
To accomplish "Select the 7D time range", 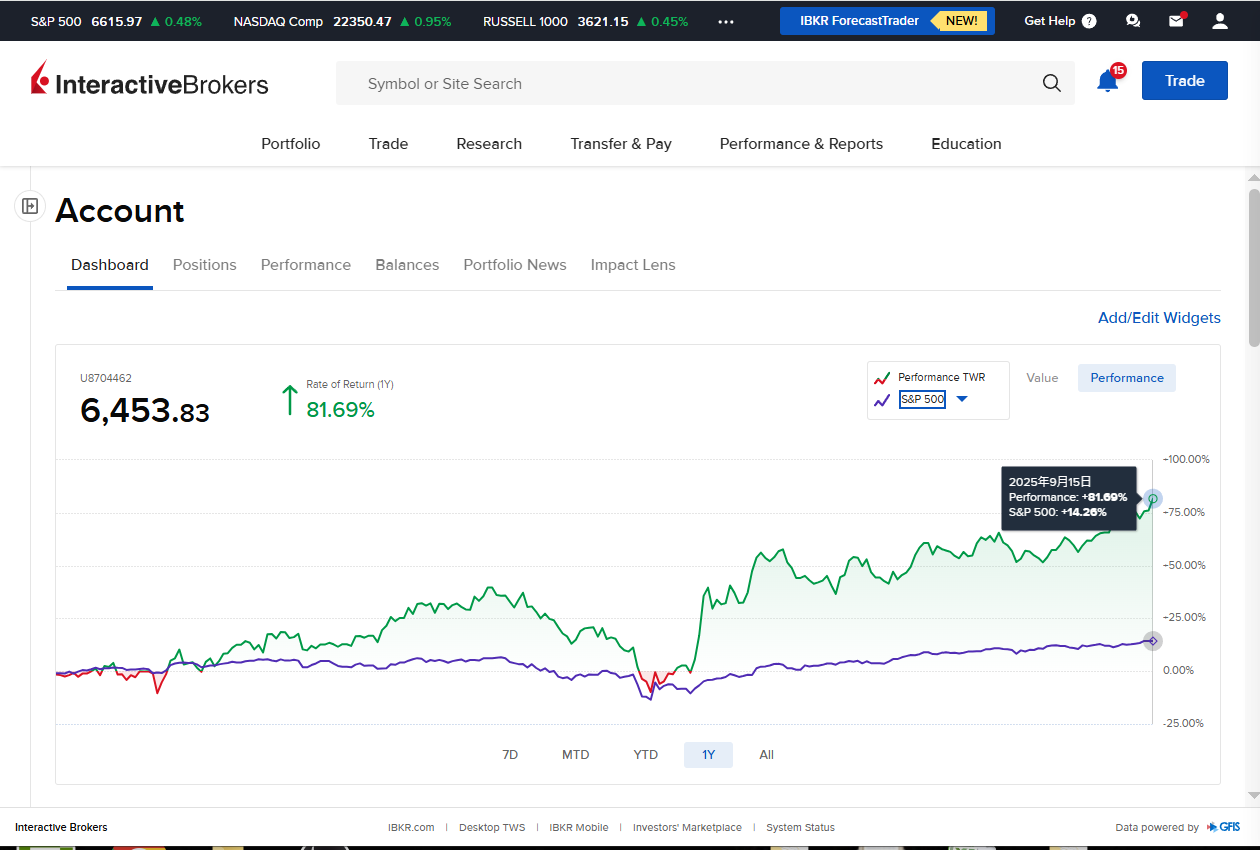I will (510, 755).
